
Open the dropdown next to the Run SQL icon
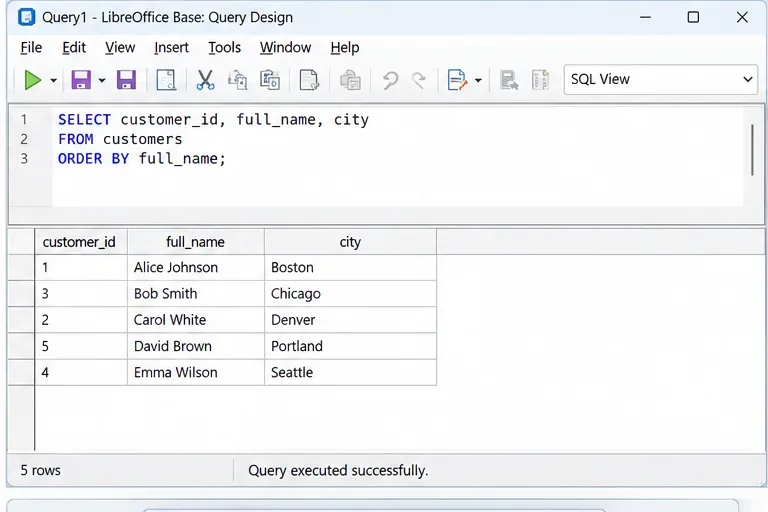tap(478, 80)
